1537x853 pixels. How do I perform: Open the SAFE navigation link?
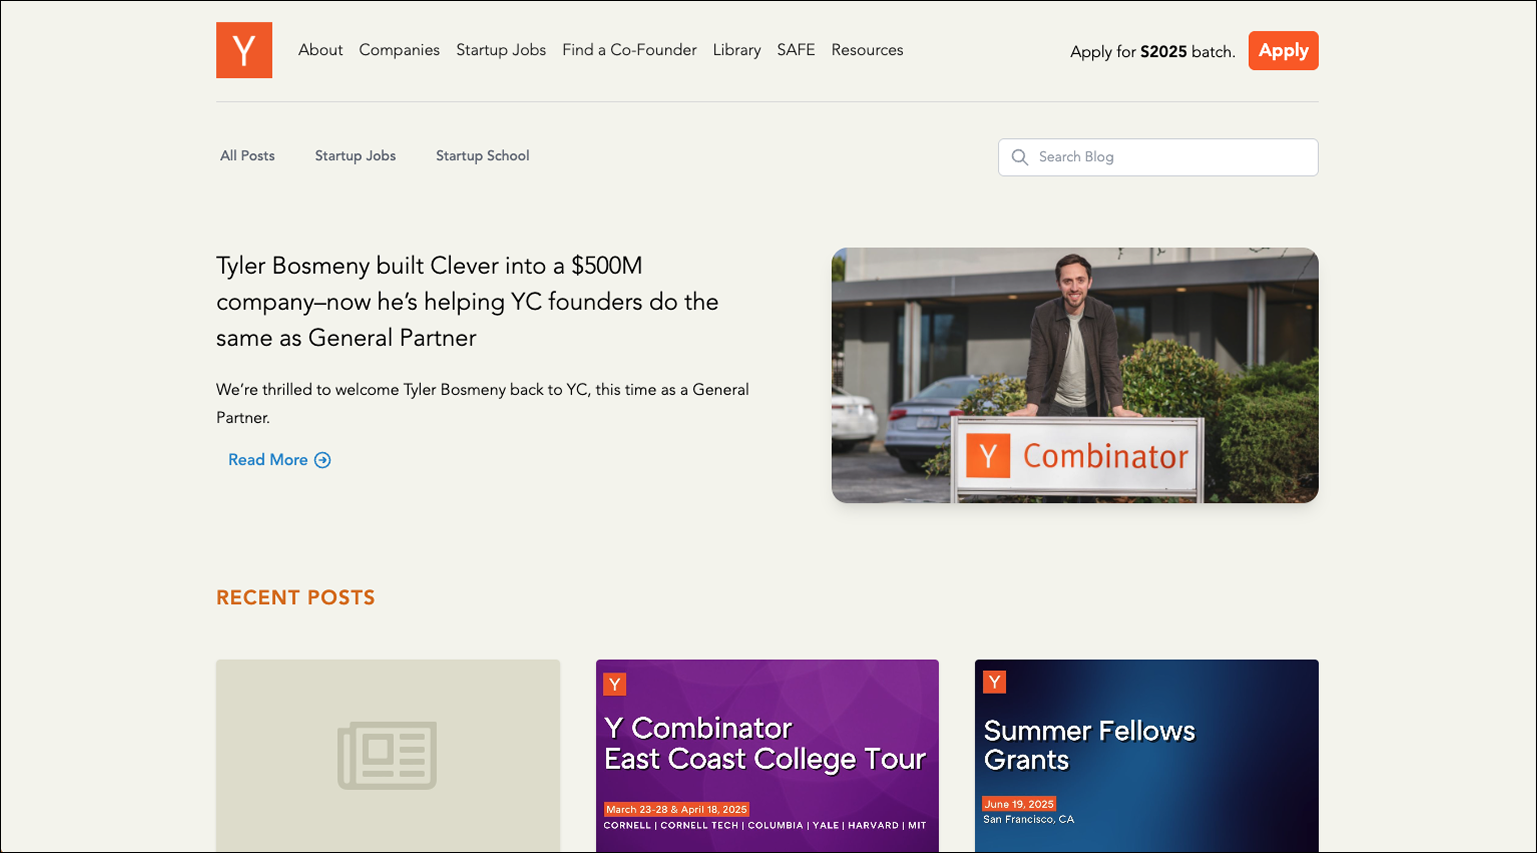point(796,50)
